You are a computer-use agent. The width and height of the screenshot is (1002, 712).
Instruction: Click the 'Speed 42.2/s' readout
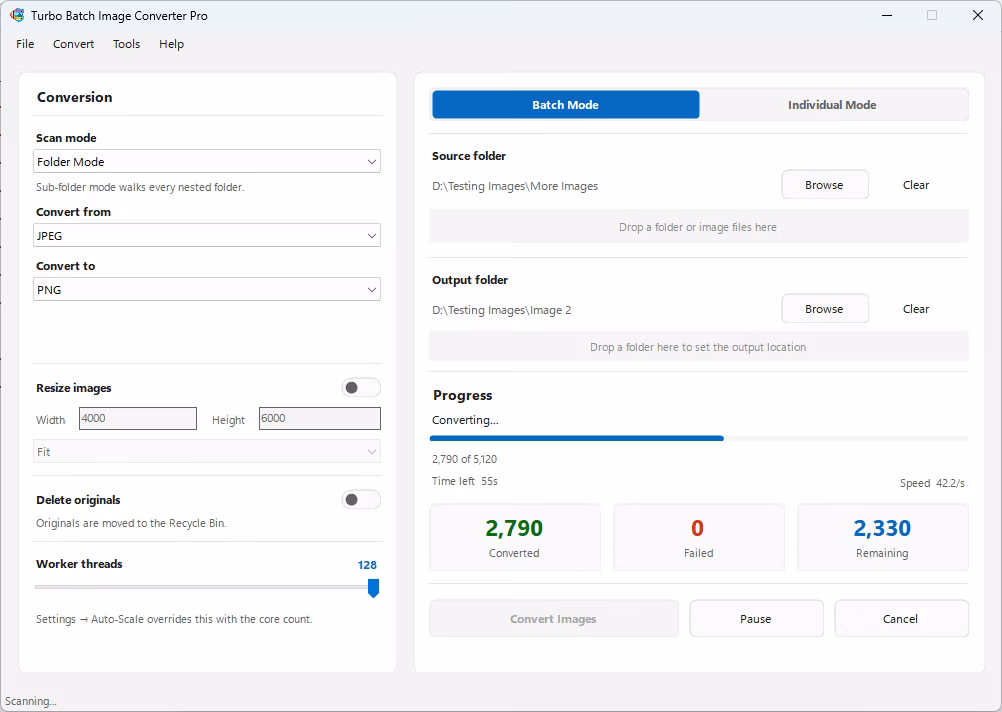[x=932, y=483]
